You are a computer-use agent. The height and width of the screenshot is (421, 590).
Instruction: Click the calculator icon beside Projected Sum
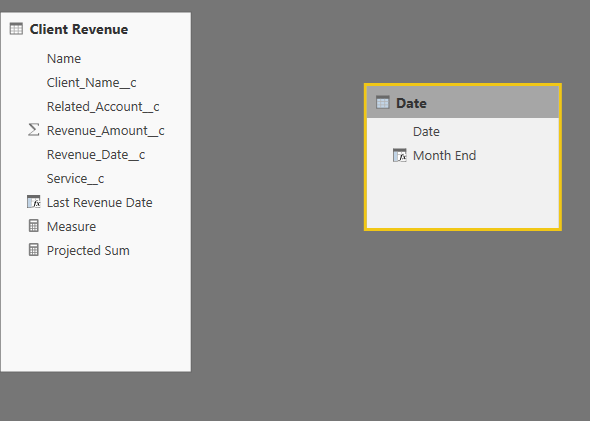coord(33,250)
